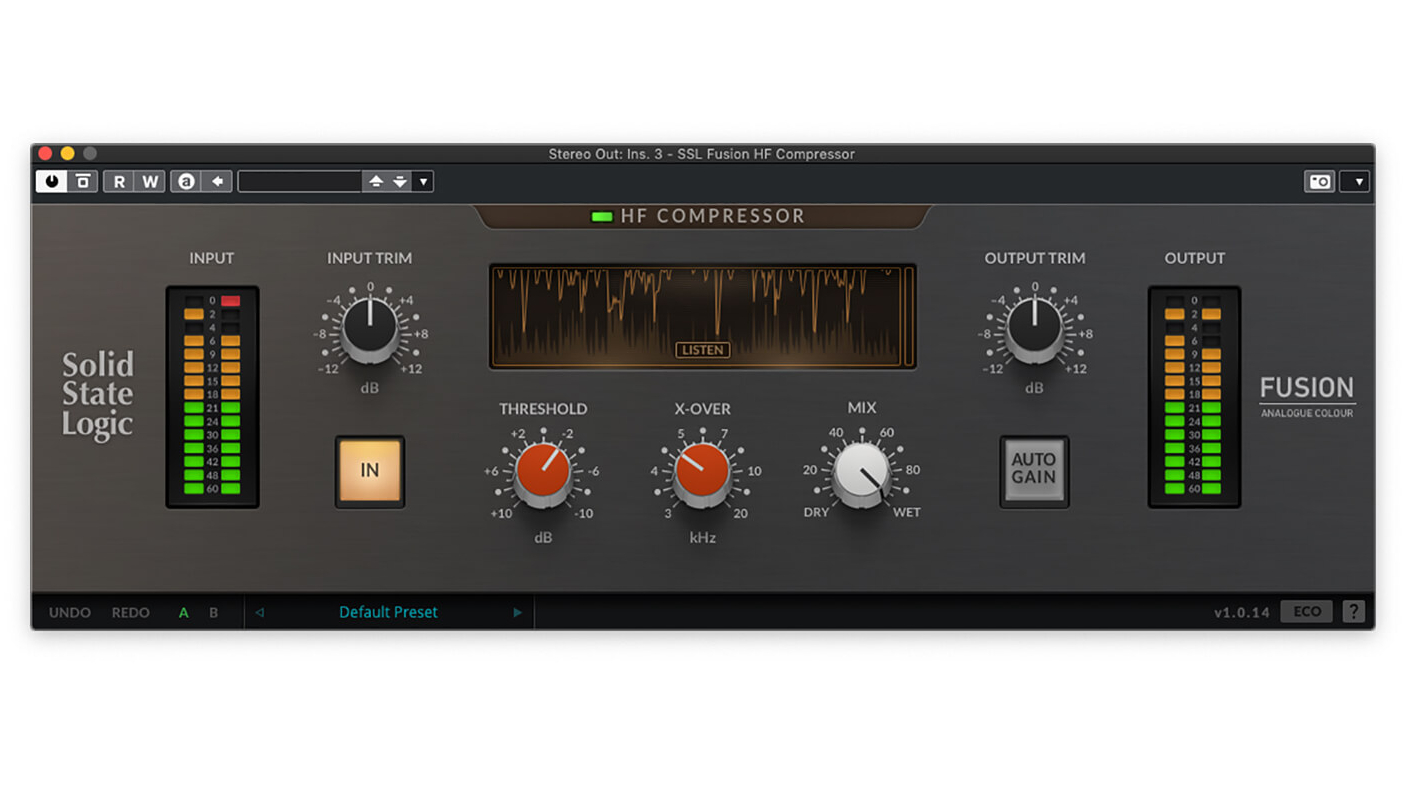Click the Fusion Analogue Colour logo
Screen dimensions: 1409x786
pyautogui.click(x=1307, y=396)
